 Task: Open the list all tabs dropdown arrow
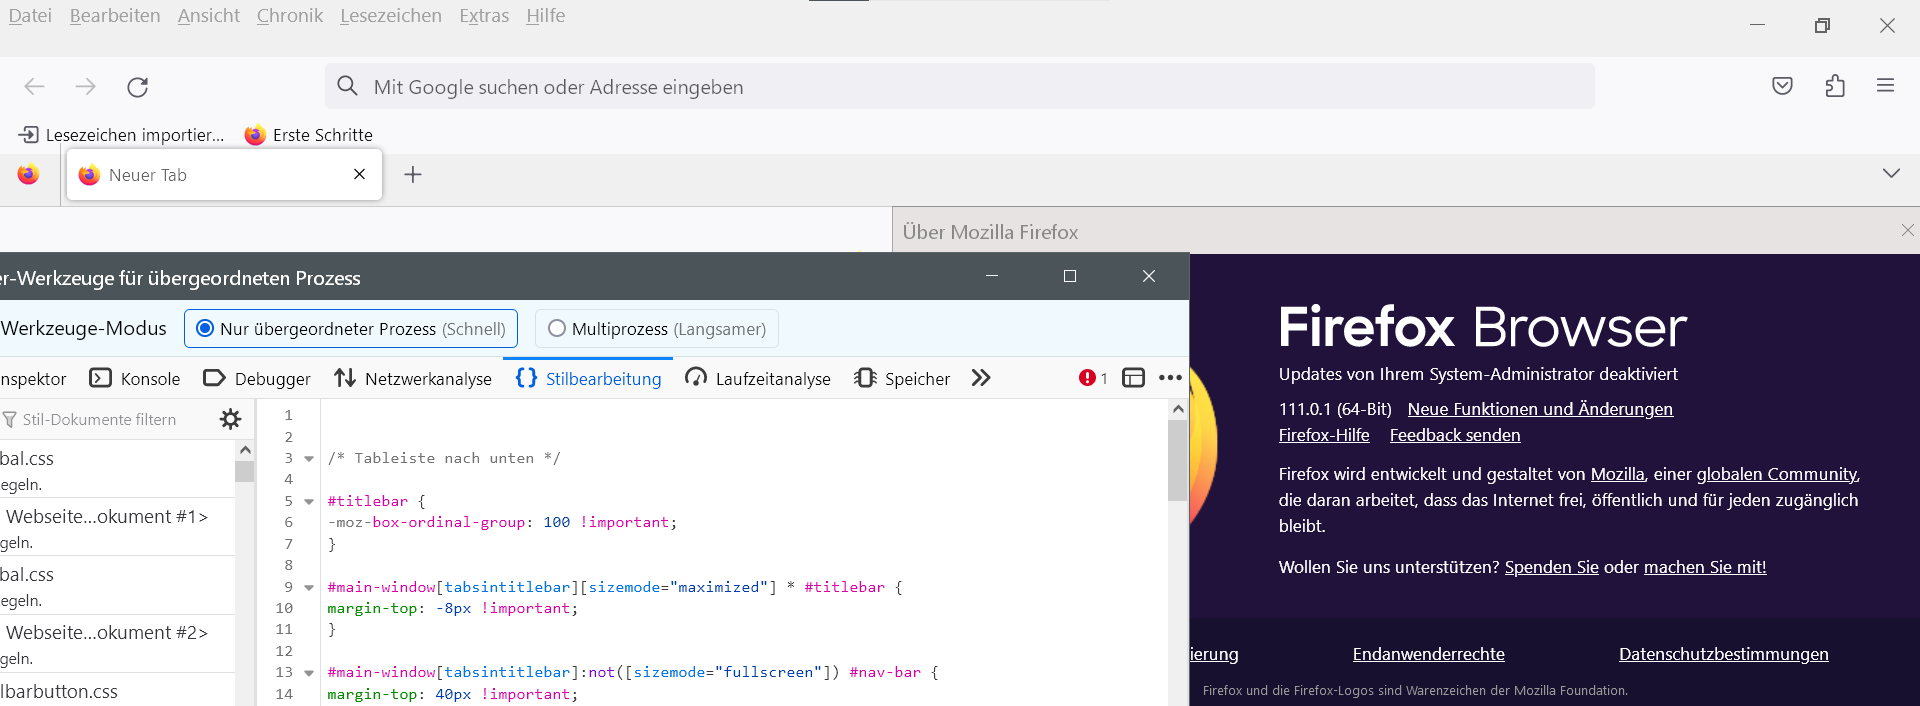click(x=1890, y=174)
